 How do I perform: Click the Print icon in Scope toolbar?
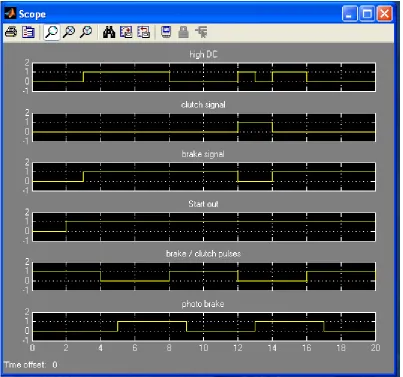click(x=11, y=32)
